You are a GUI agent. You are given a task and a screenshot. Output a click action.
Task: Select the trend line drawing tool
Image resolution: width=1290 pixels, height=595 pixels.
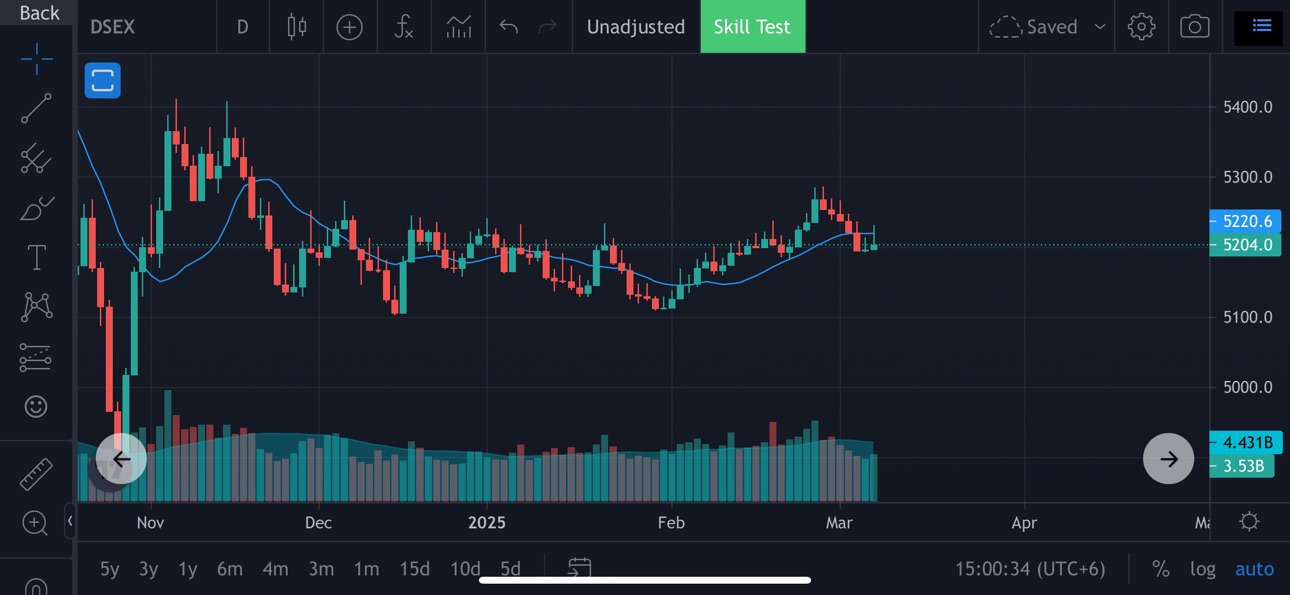(36, 108)
